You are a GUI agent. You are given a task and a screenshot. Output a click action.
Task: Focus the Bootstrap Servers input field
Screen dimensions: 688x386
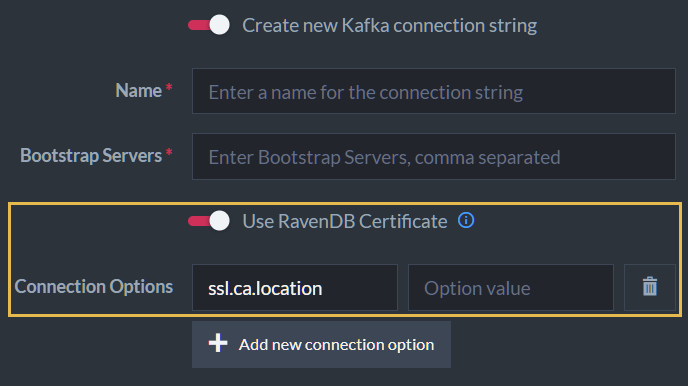pyautogui.click(x=434, y=157)
